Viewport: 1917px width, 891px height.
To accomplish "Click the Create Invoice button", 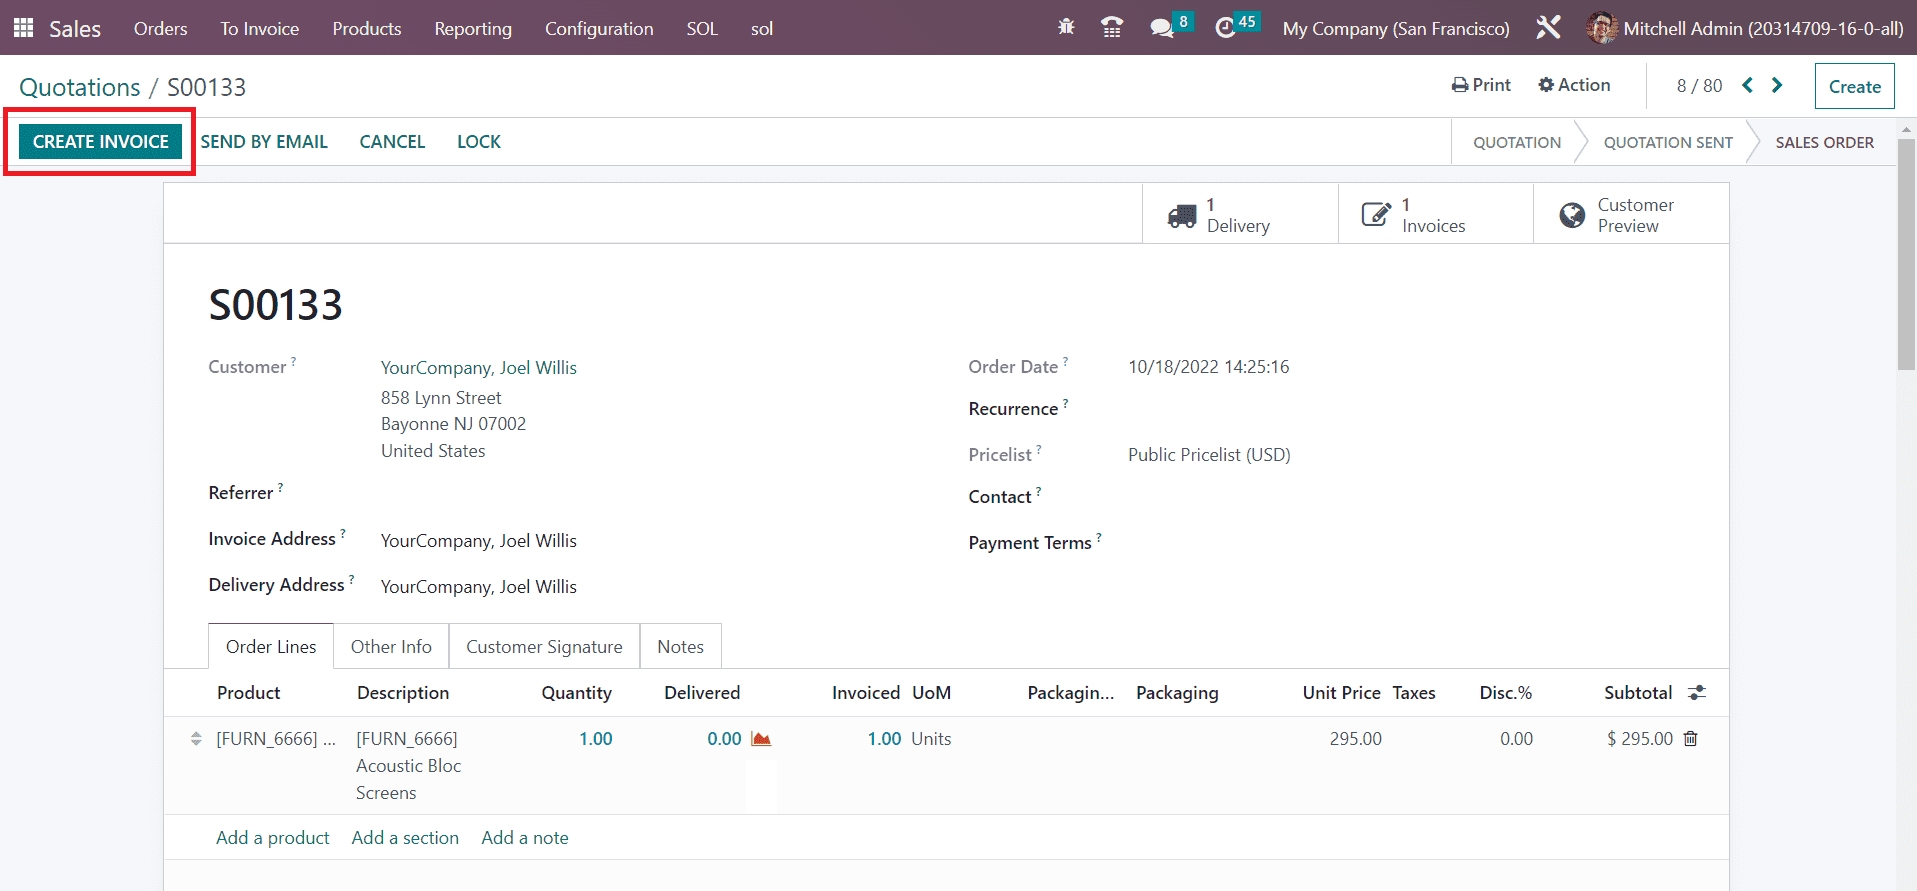I will (100, 142).
